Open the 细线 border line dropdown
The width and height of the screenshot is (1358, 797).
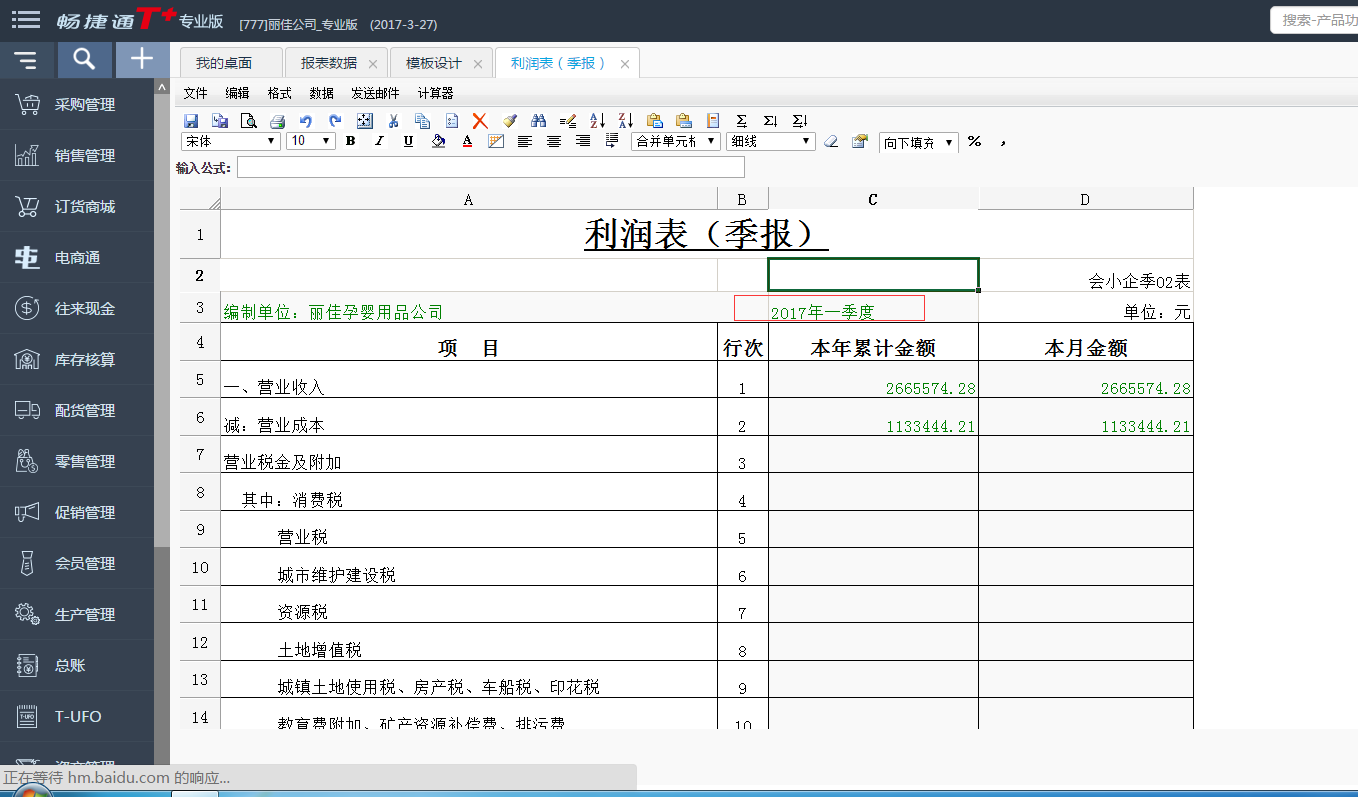(x=771, y=141)
